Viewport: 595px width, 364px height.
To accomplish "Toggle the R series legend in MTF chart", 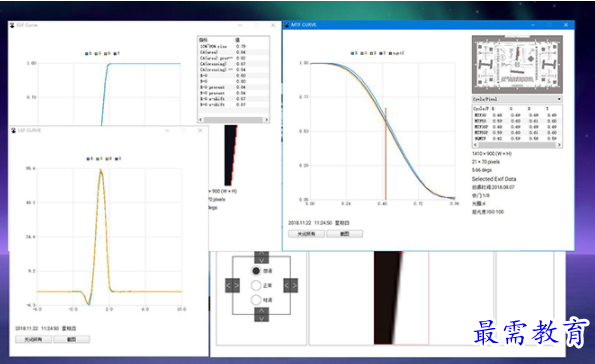I will tap(354, 53).
